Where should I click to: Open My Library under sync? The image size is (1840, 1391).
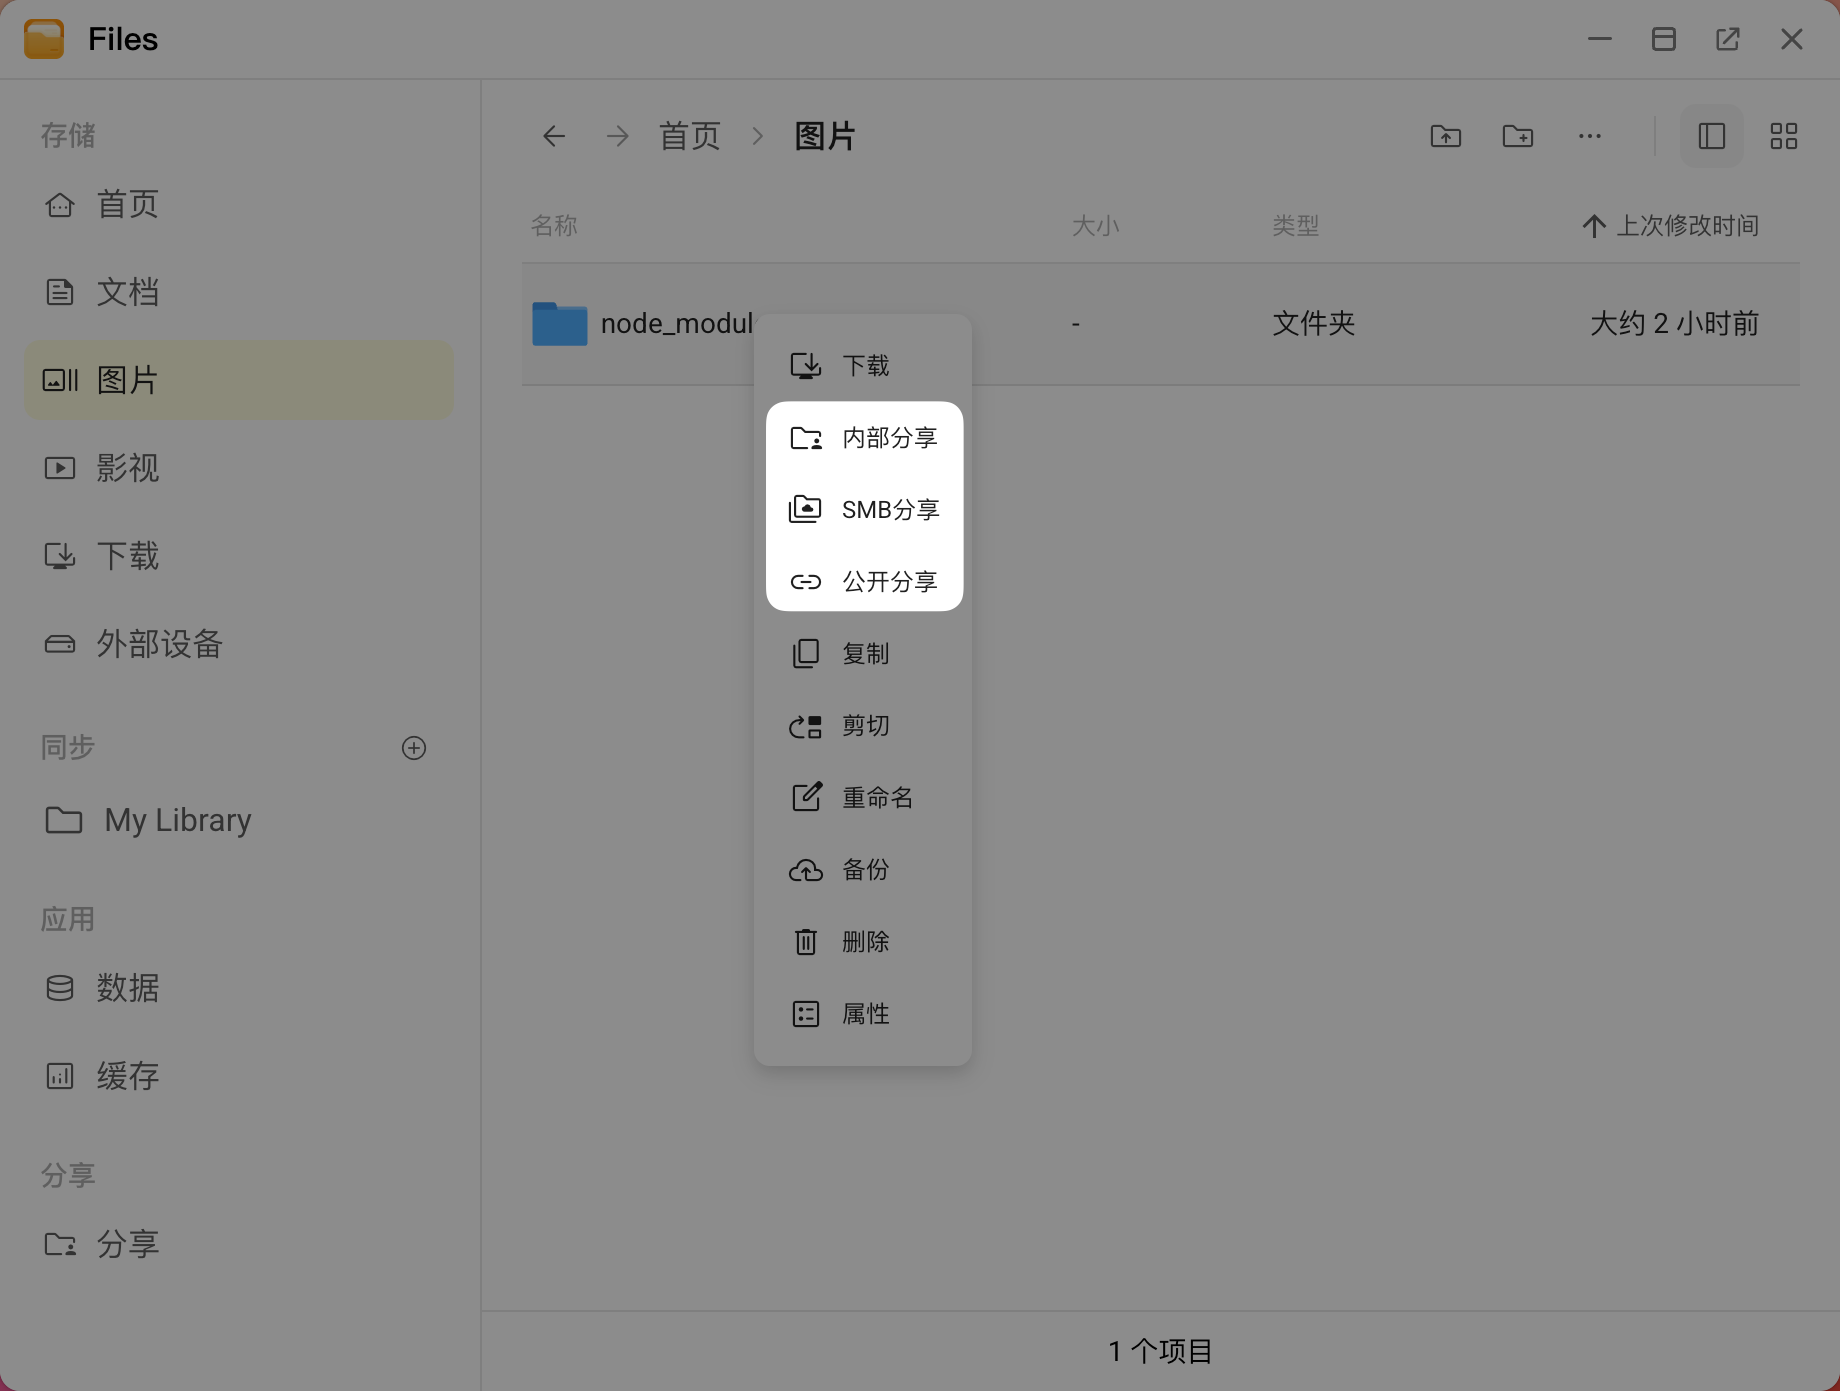pyautogui.click(x=176, y=820)
